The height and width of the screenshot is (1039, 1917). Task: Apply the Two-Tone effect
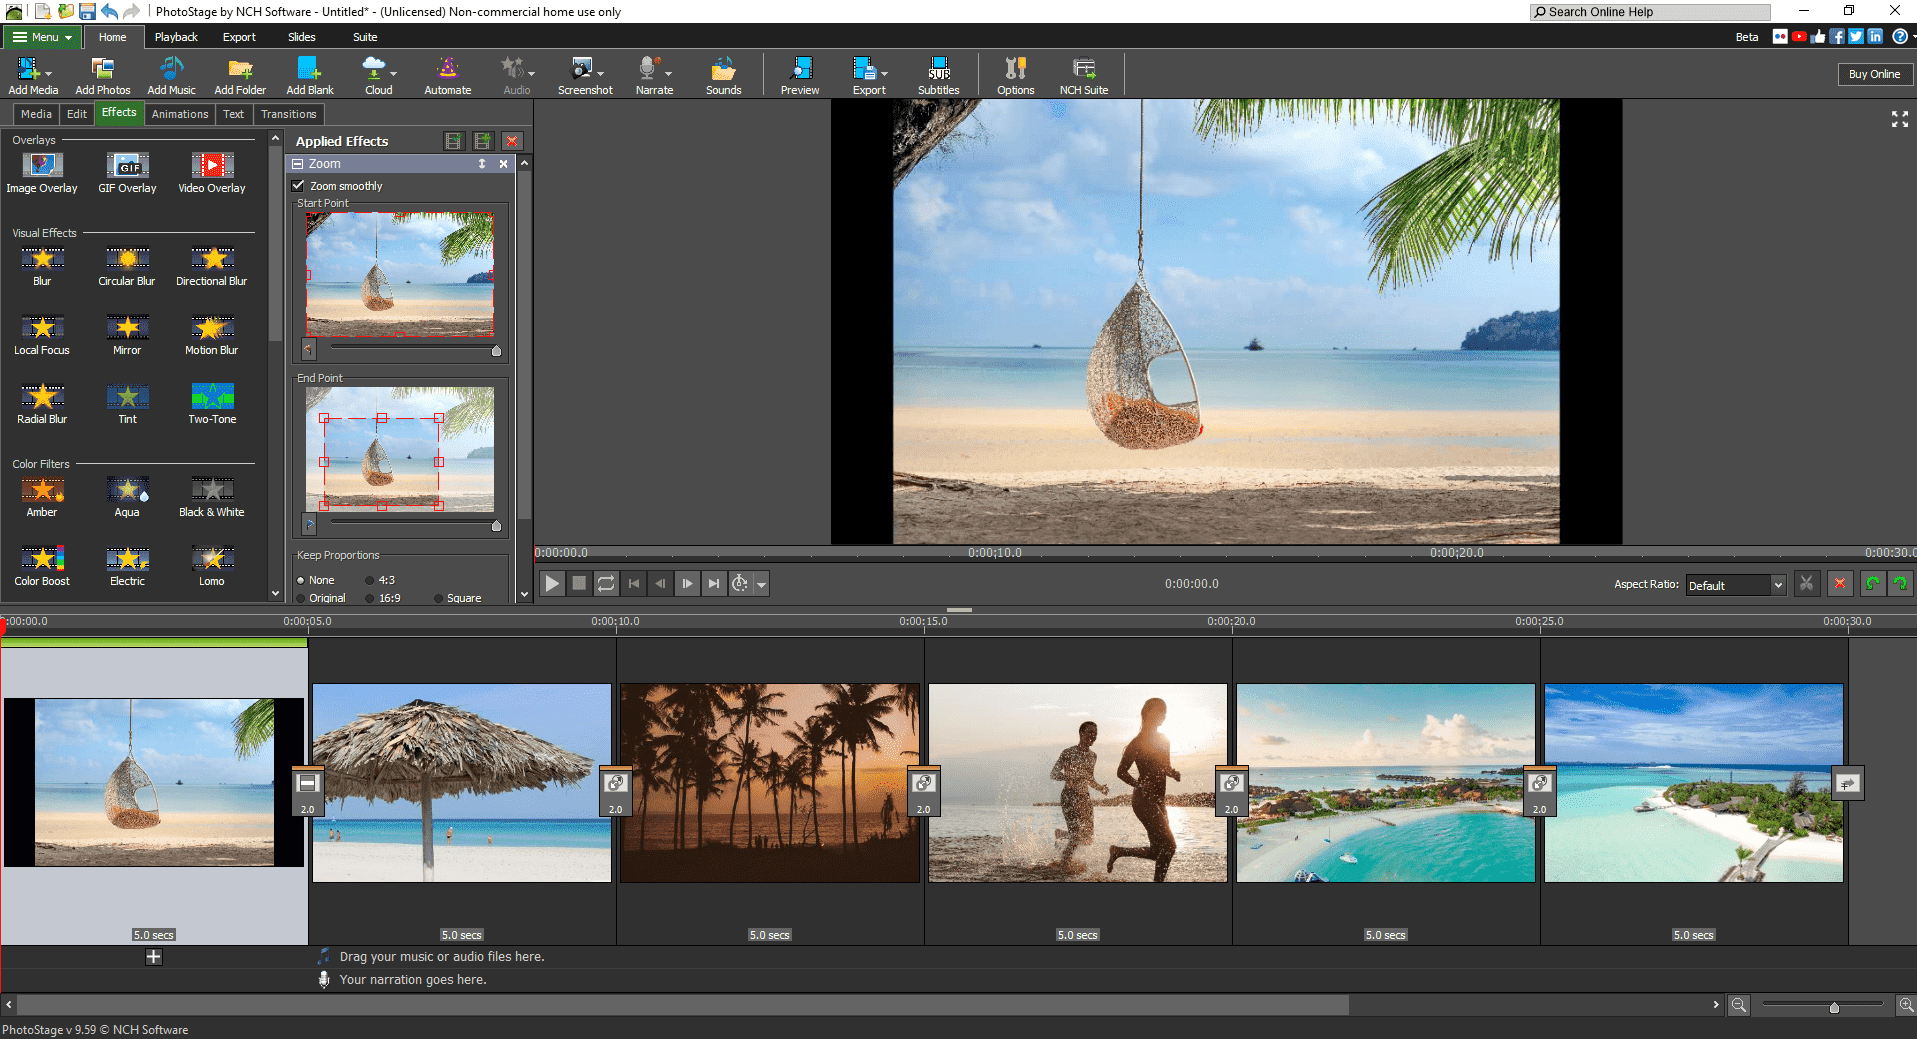point(212,405)
